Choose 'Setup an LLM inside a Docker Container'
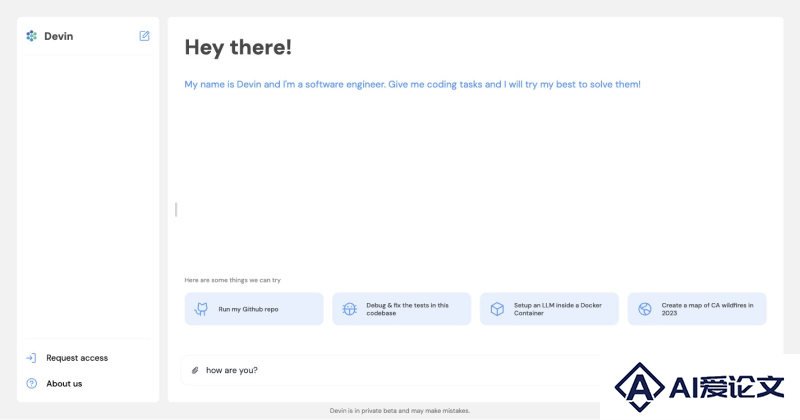The image size is (800, 420). (x=549, y=309)
